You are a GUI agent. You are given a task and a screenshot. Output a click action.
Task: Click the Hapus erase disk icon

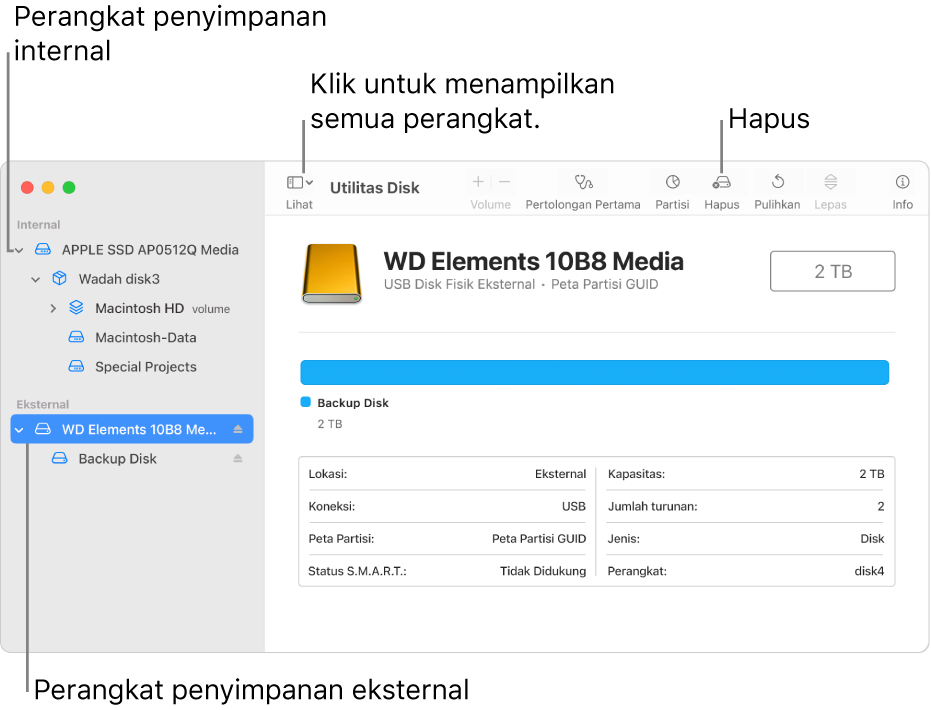pyautogui.click(x=721, y=182)
